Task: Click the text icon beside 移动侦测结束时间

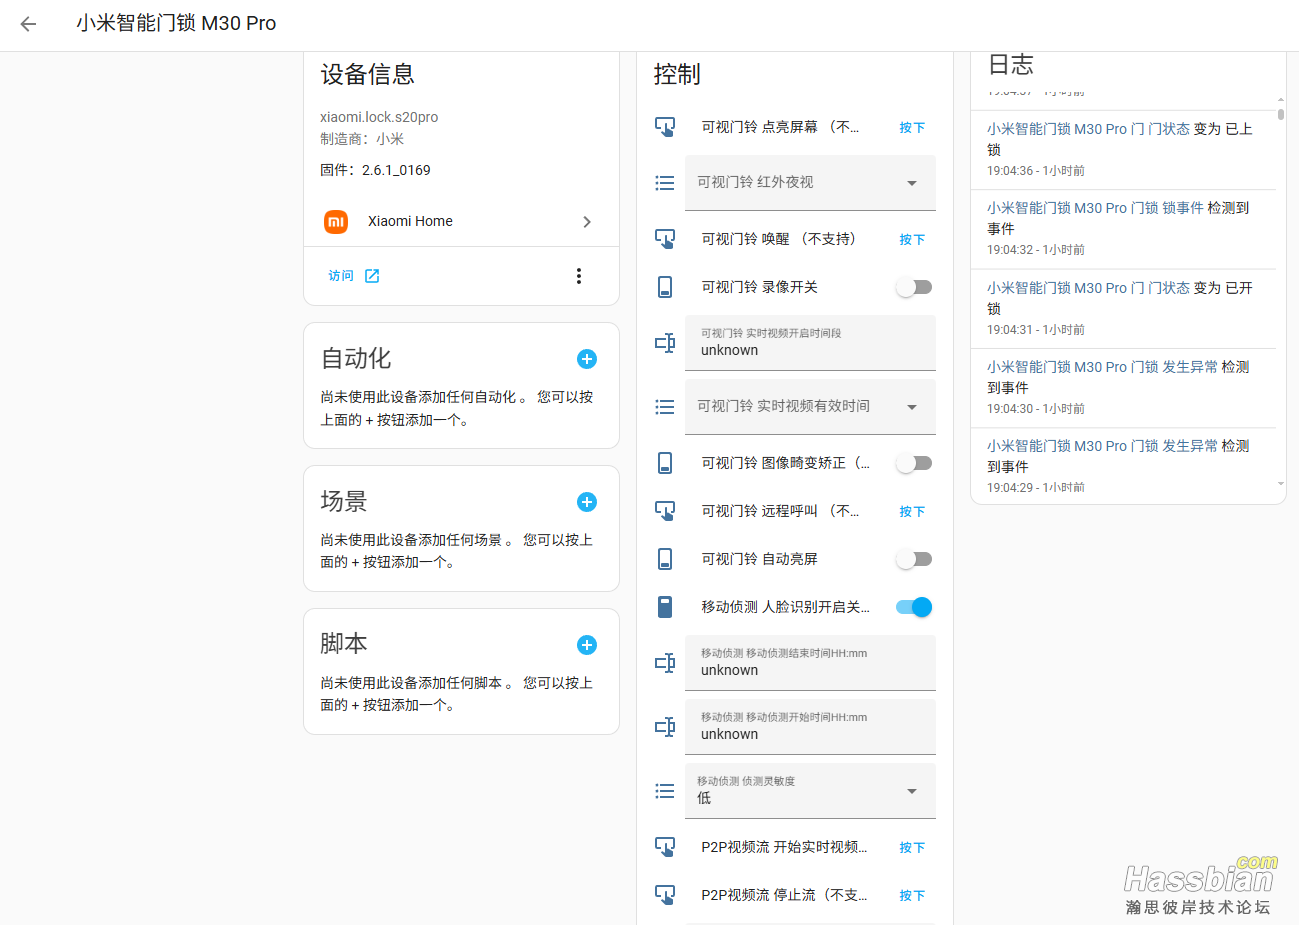Action: [665, 663]
